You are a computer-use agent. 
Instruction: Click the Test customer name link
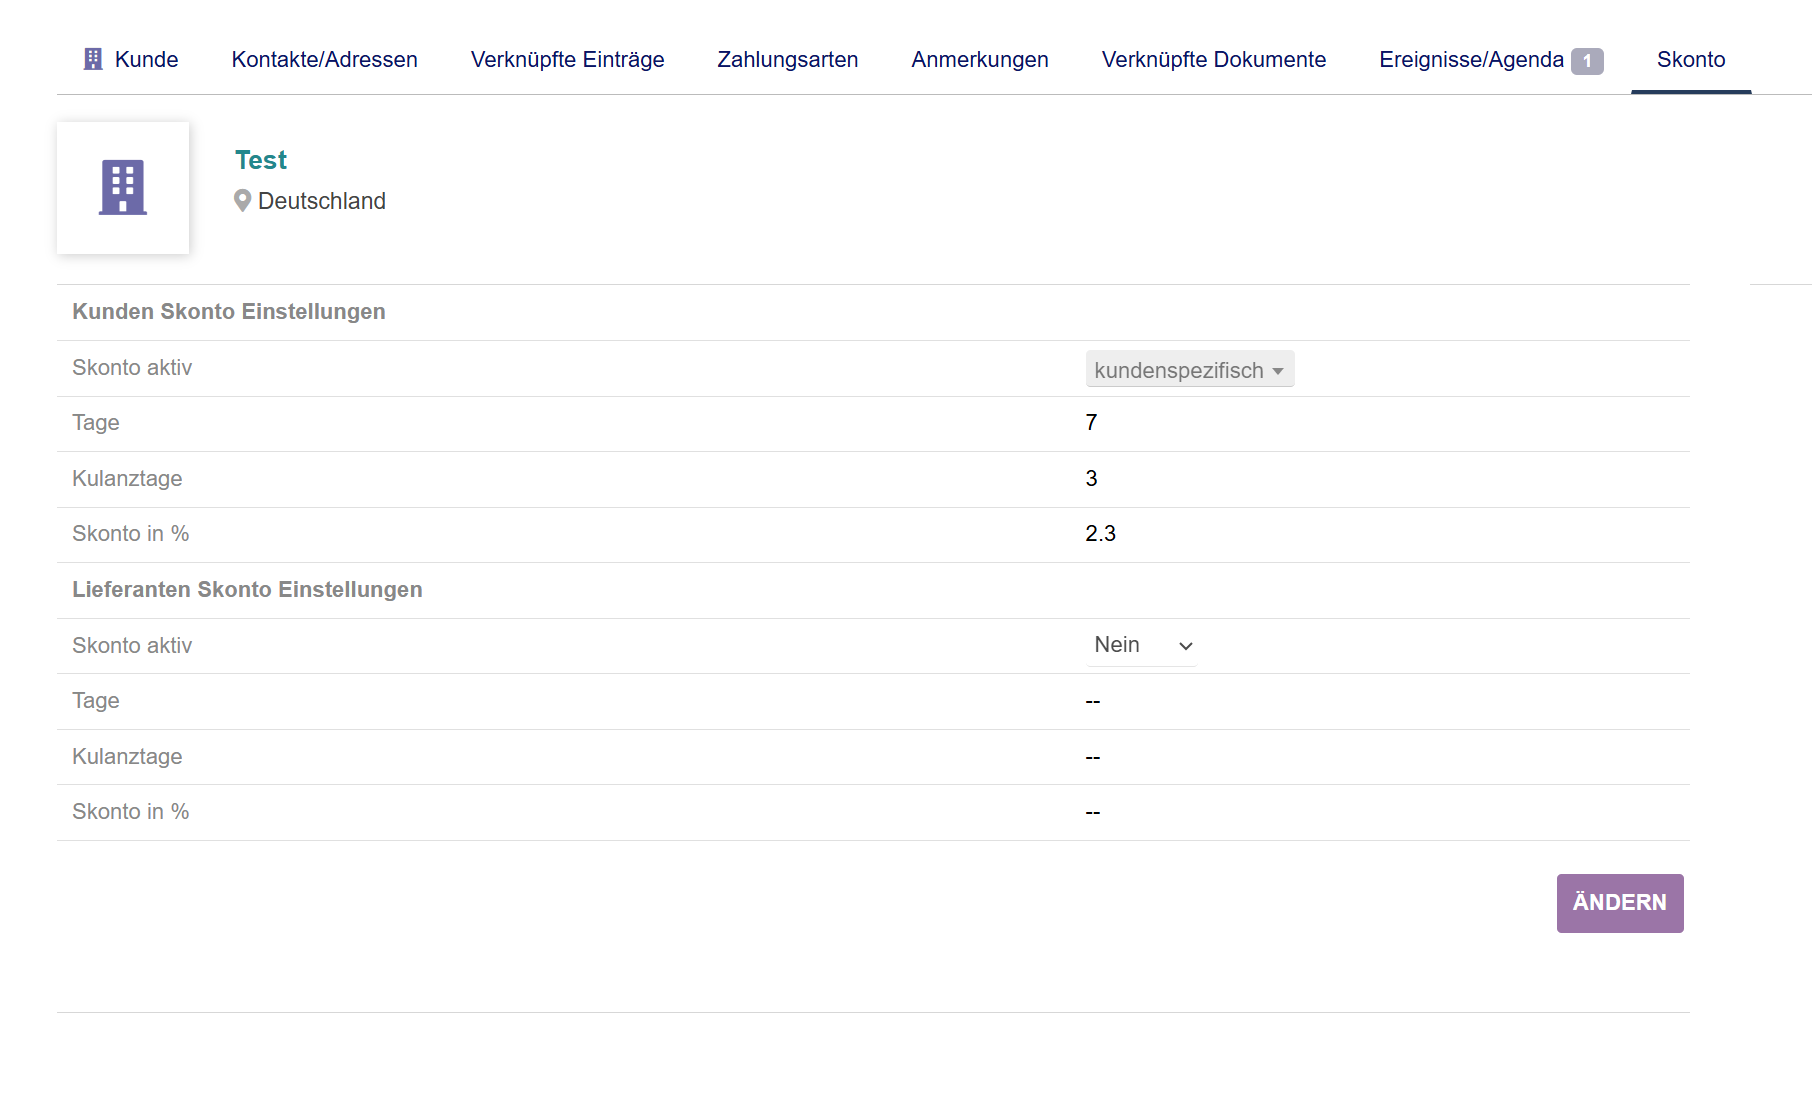tap(261, 160)
